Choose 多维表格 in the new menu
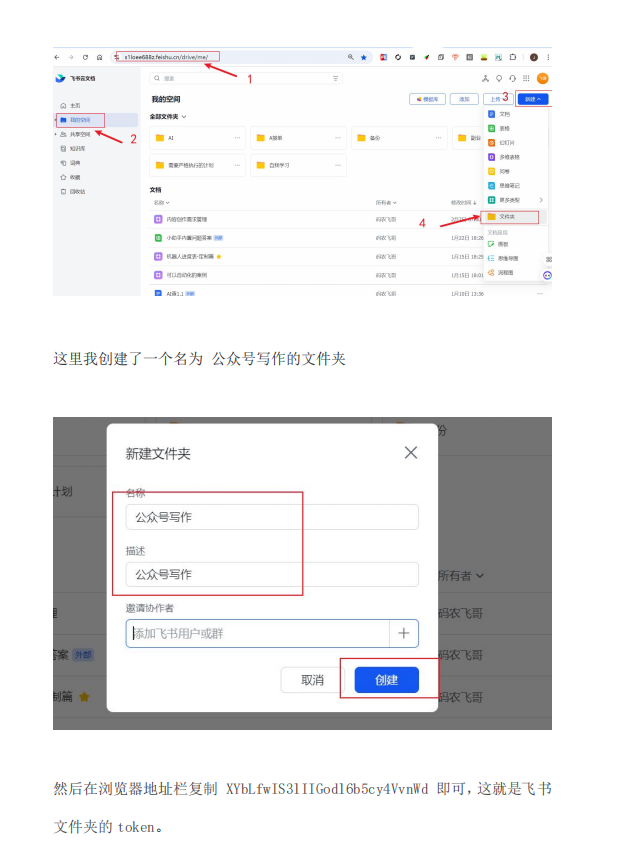The height and width of the screenshot is (868, 621). tap(515, 157)
